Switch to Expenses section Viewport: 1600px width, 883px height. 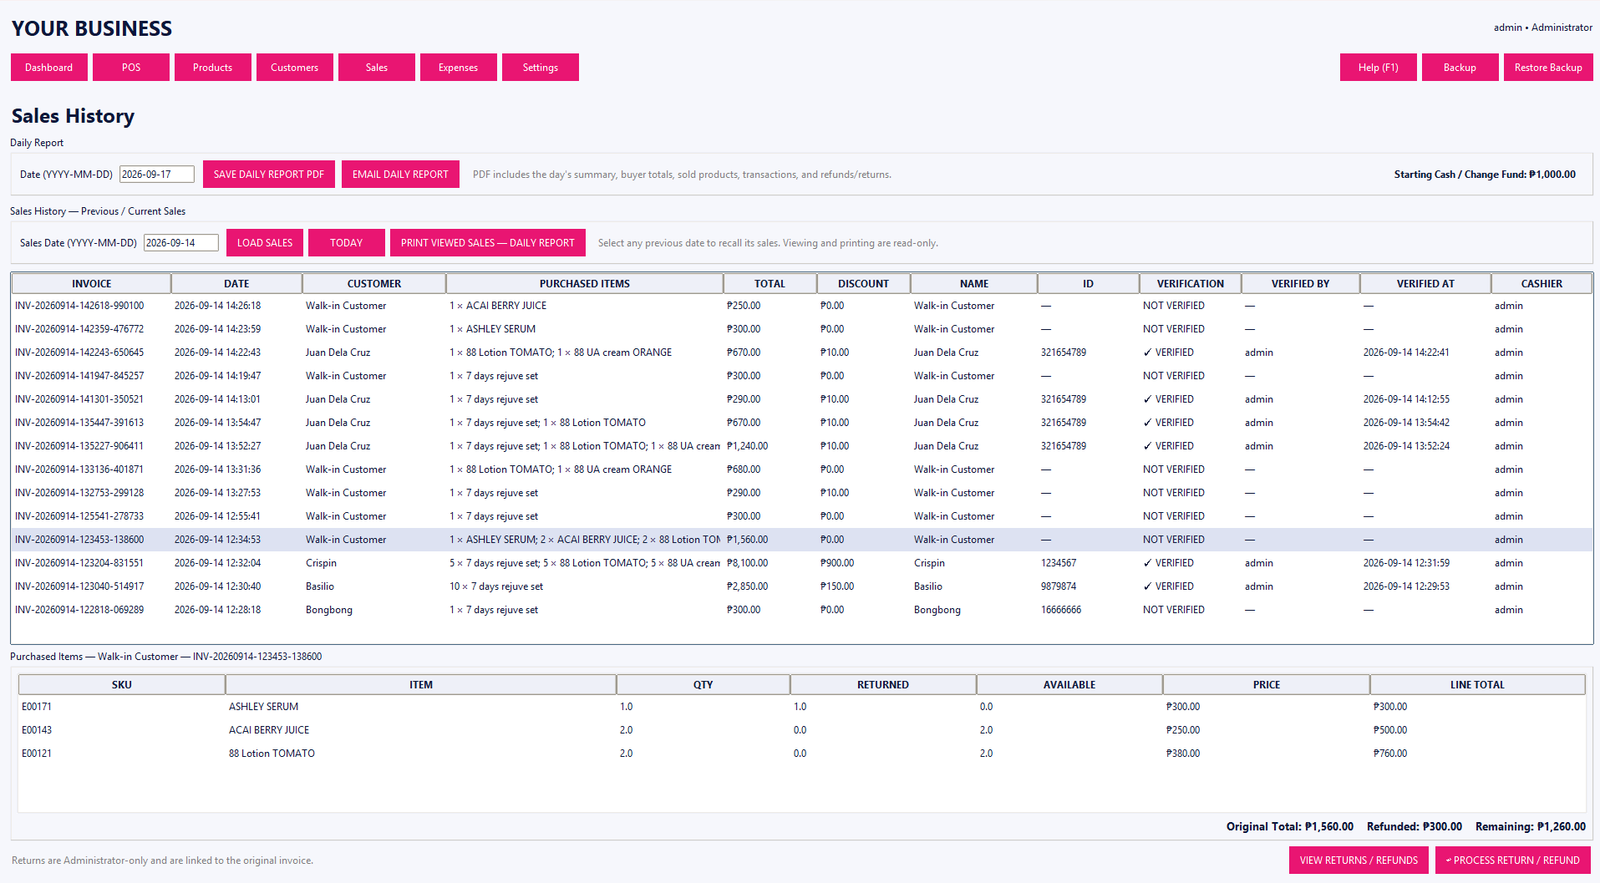[x=458, y=67]
